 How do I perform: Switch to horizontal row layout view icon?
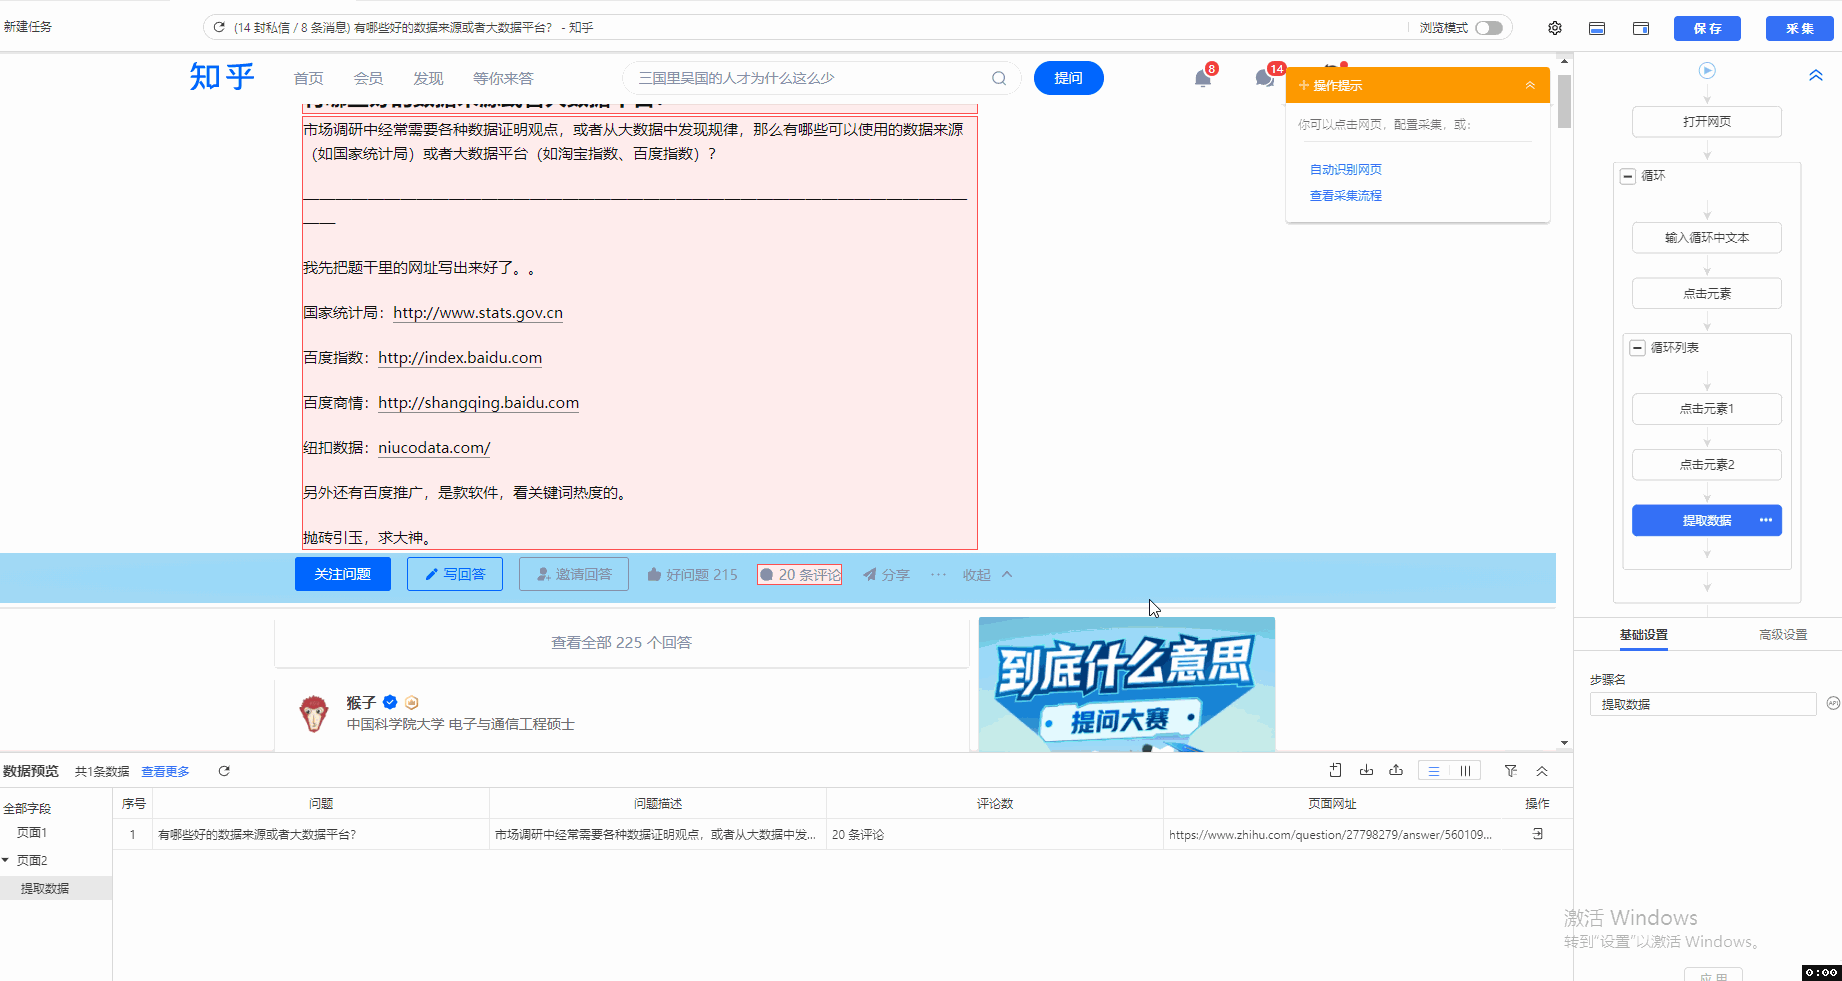(x=1434, y=771)
